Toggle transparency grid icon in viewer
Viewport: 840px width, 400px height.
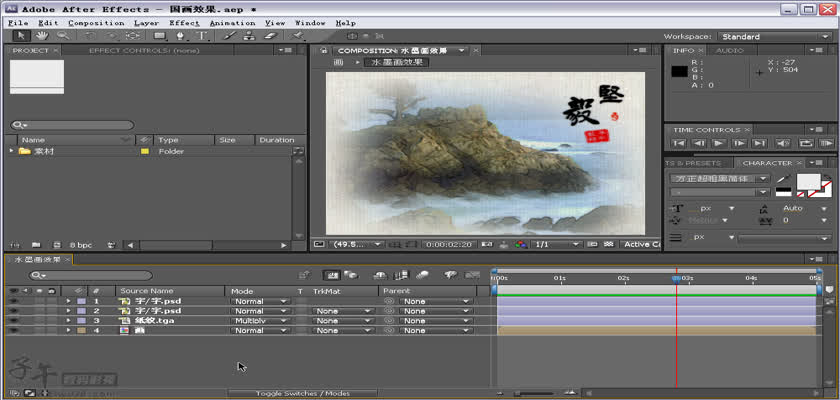608,244
